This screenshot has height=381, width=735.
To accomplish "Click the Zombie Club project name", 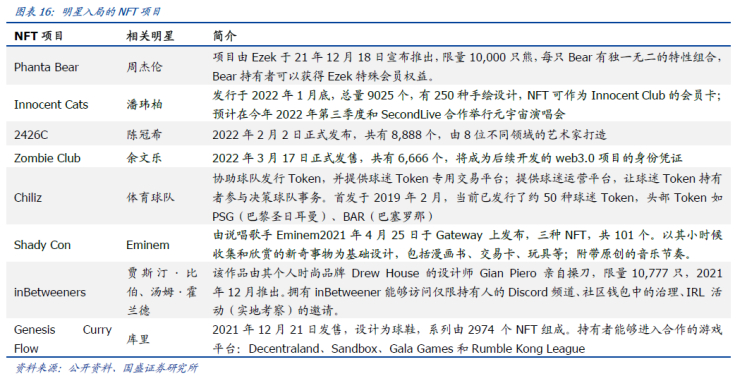I will coord(47,158).
